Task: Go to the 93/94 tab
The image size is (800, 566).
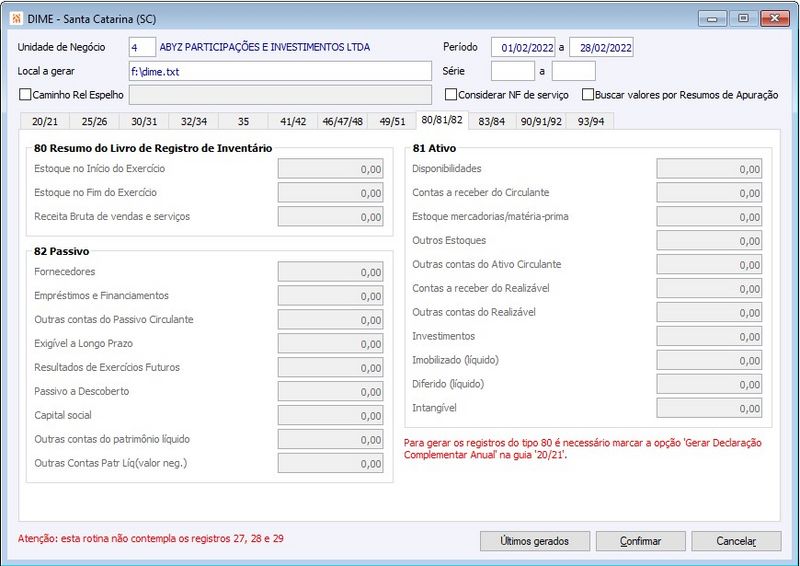Action: 590,121
